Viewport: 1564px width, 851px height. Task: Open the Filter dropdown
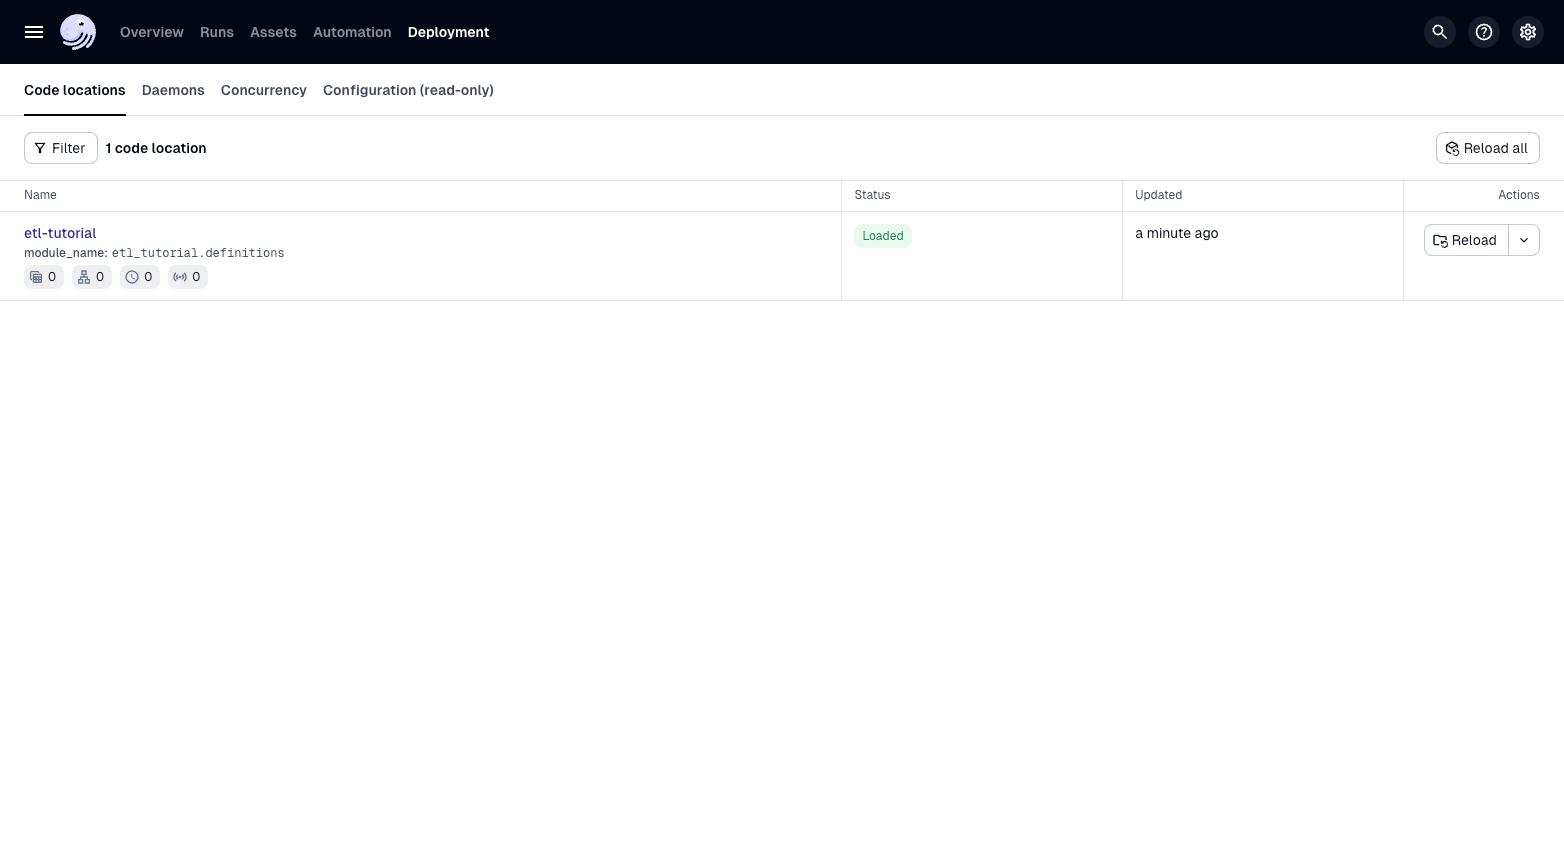coord(61,148)
